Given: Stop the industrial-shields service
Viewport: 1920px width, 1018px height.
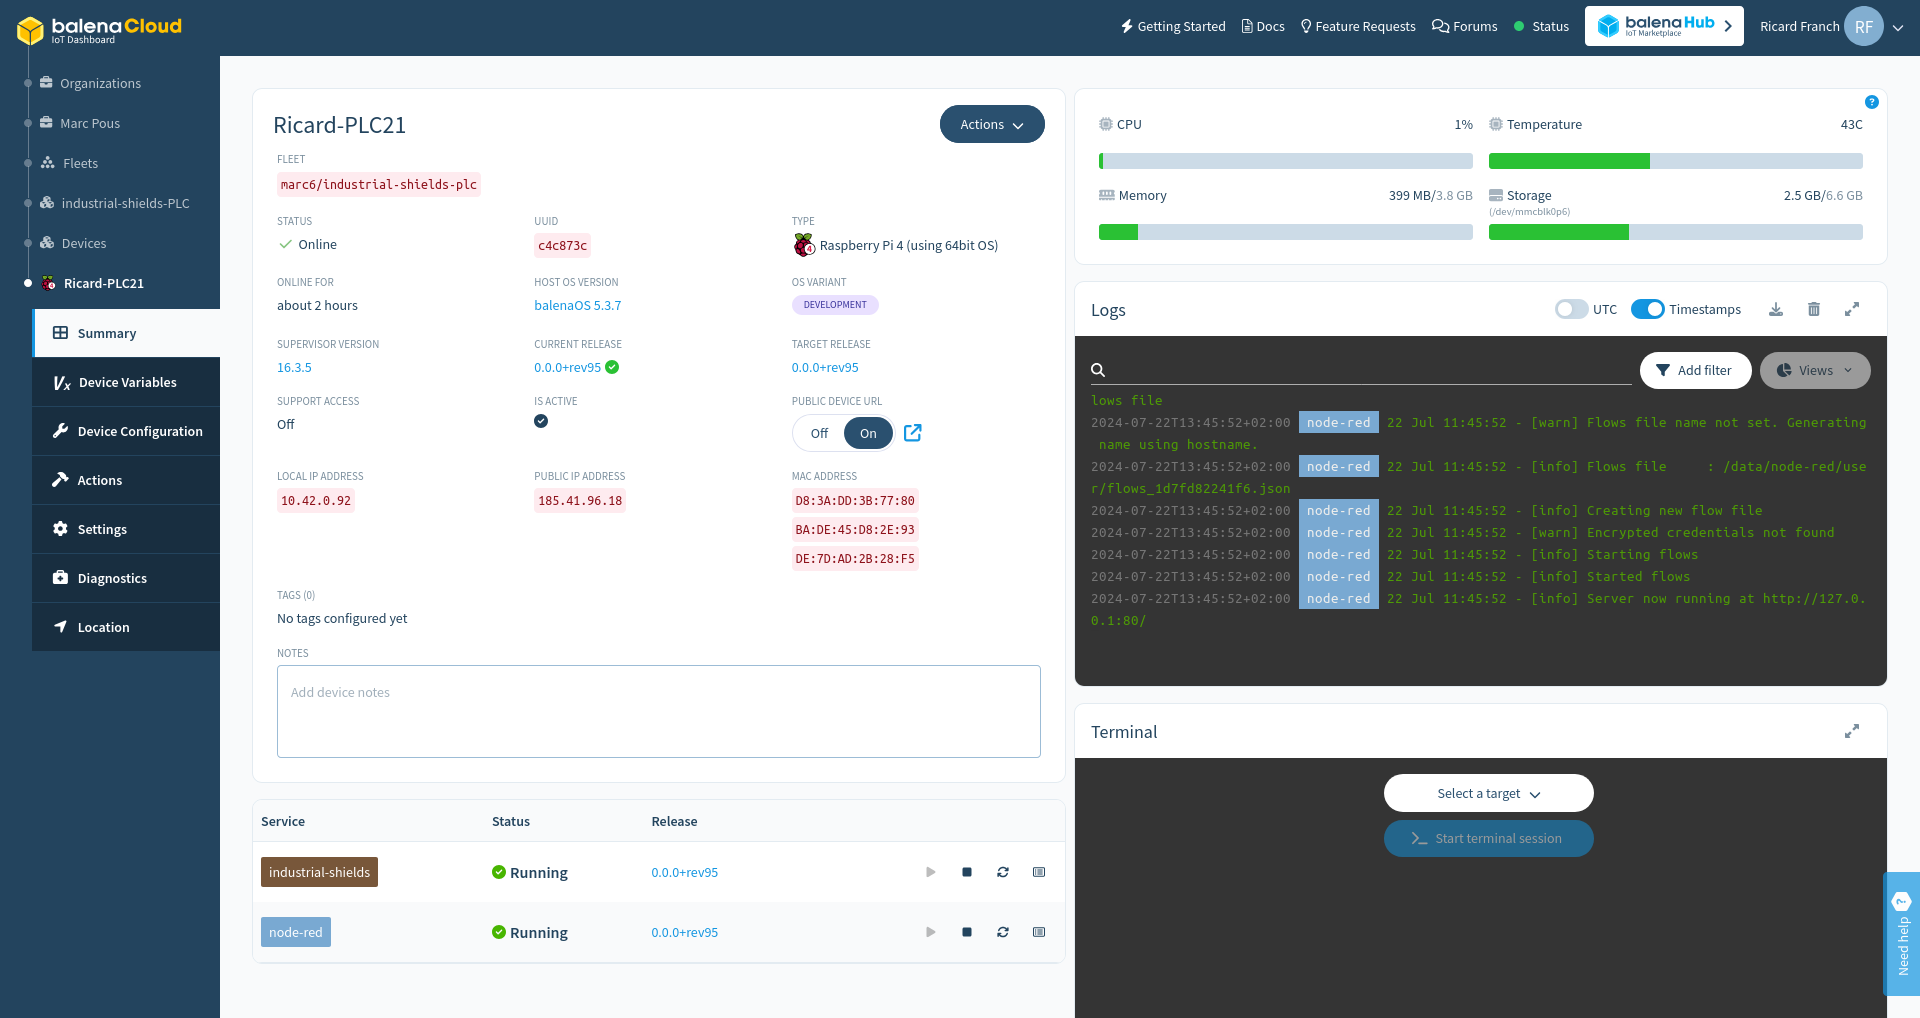Looking at the screenshot, I should click(x=967, y=872).
